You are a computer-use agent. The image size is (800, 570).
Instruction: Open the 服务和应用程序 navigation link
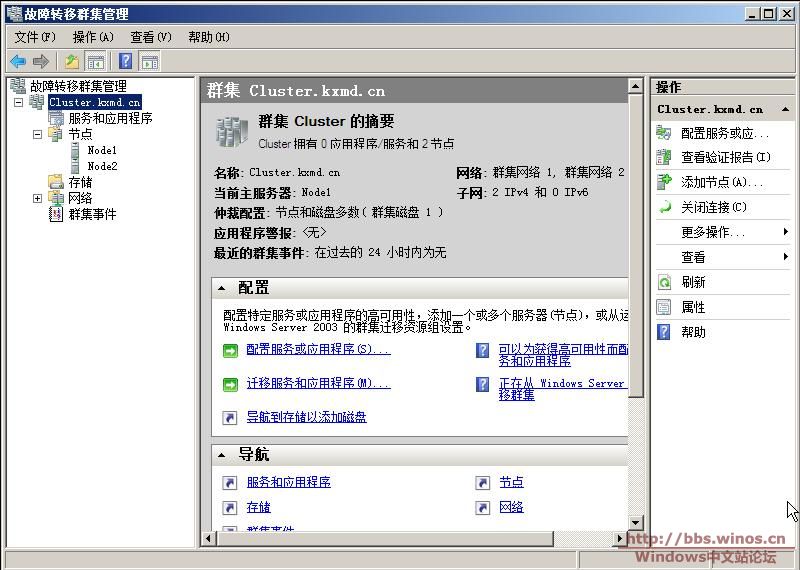pos(288,482)
